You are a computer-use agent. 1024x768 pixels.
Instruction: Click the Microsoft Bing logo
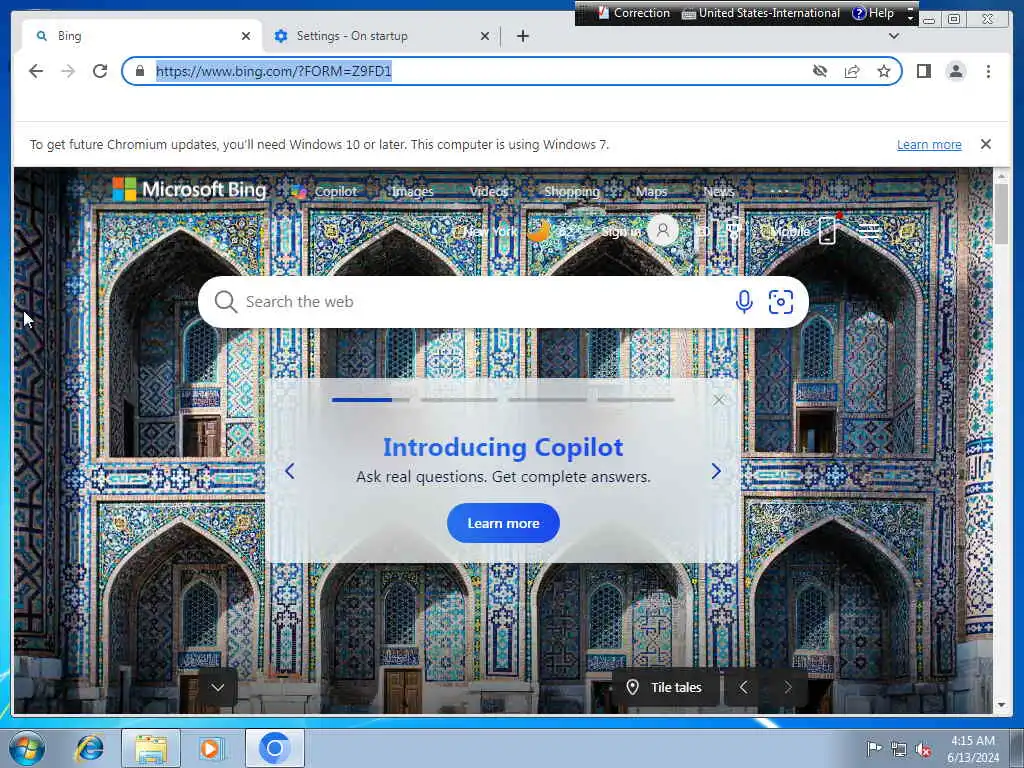click(x=189, y=190)
